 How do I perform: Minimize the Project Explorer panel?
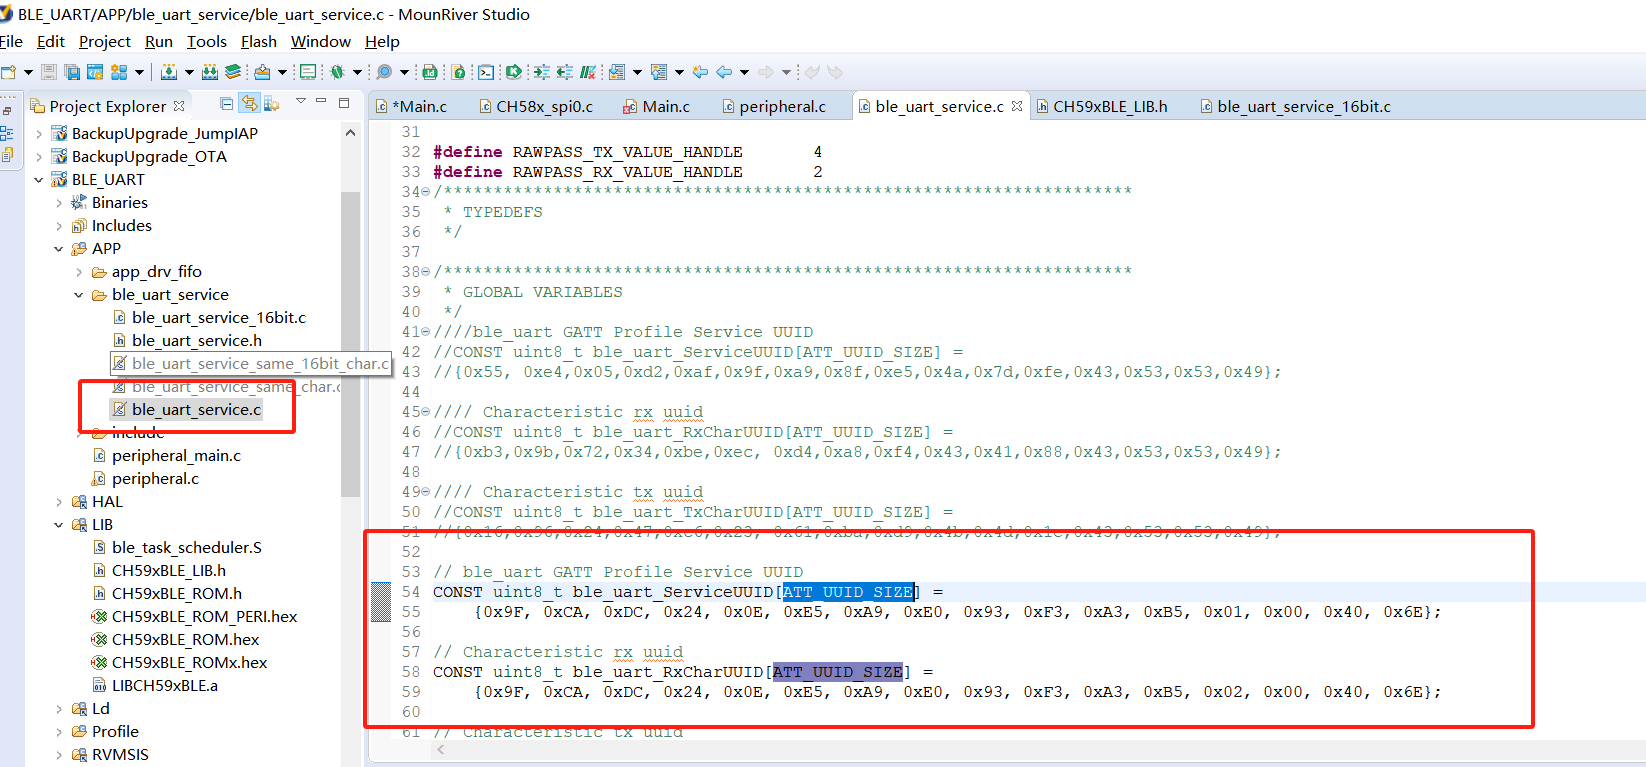[321, 102]
